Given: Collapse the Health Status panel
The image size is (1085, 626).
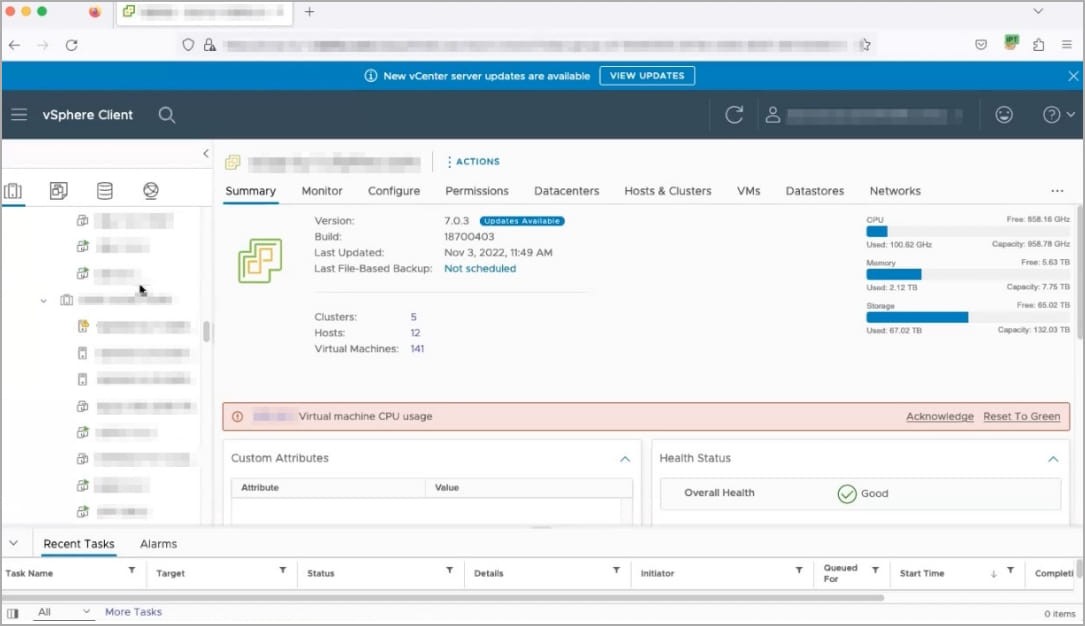Looking at the screenshot, I should (x=1052, y=459).
